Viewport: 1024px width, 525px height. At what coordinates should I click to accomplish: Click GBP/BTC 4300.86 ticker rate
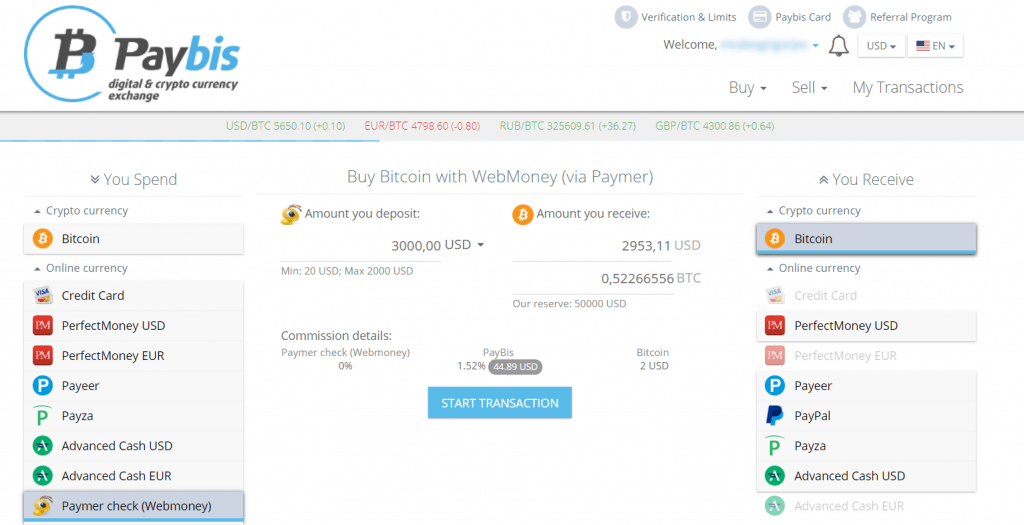pyautogui.click(x=714, y=126)
